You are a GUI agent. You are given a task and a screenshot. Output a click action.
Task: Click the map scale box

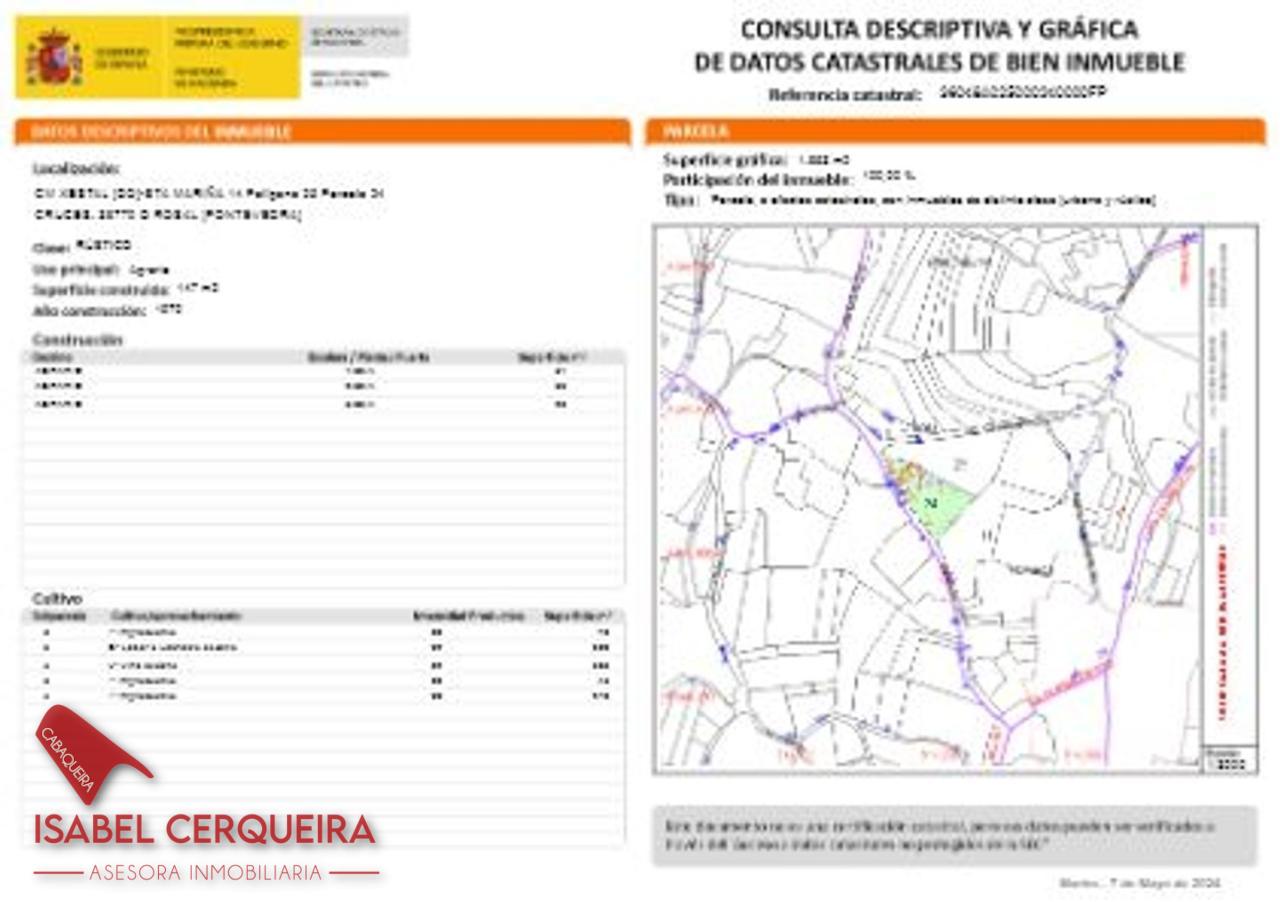1229,759
